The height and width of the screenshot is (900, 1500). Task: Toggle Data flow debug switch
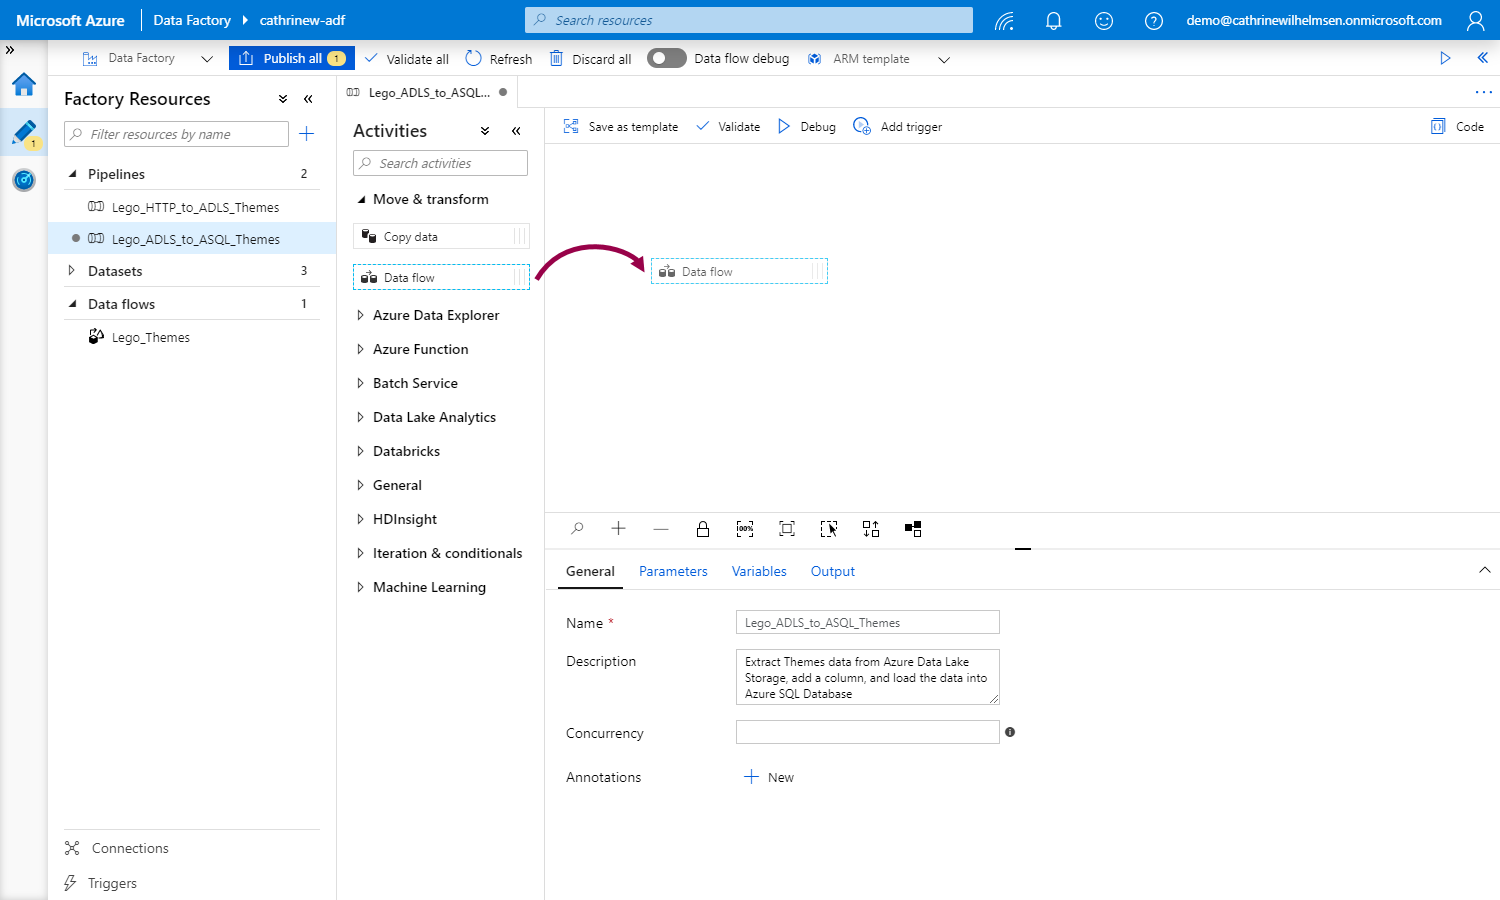coord(666,59)
